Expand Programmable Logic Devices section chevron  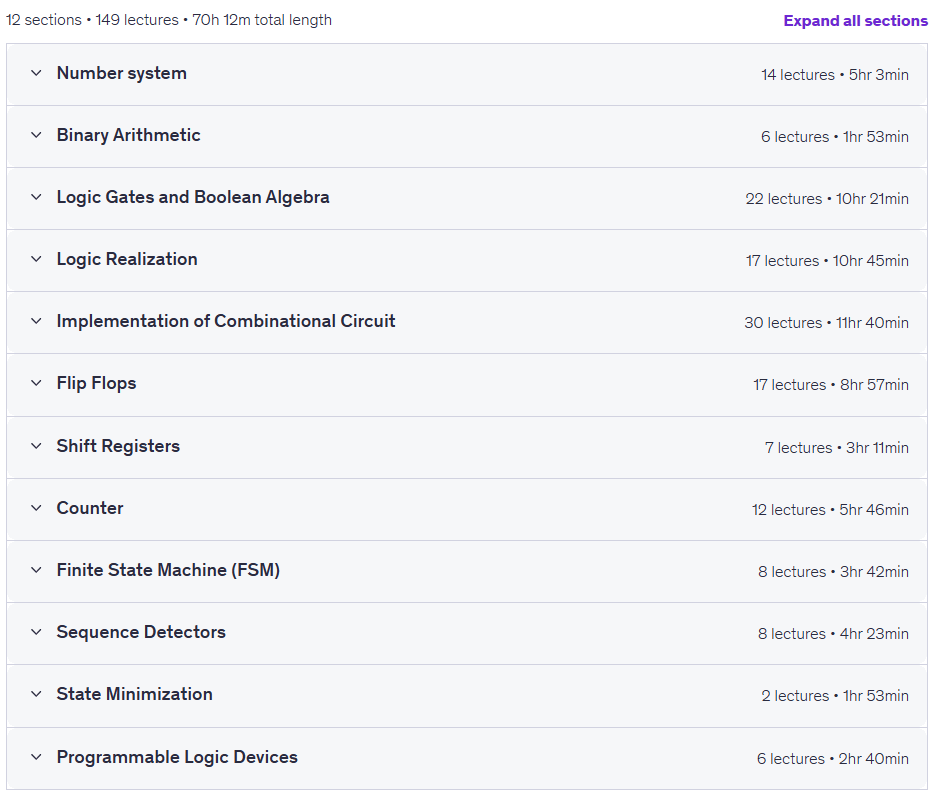pos(36,757)
